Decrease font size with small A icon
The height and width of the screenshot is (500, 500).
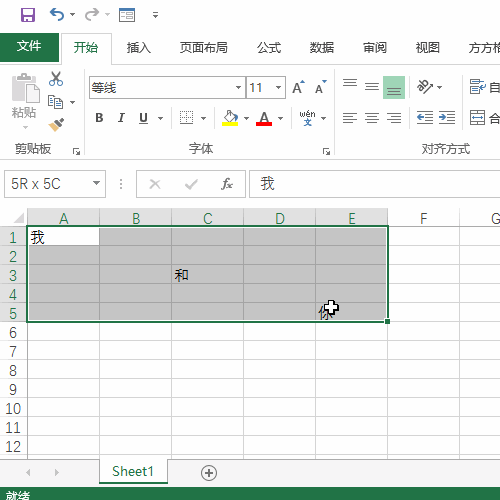pyautogui.click(x=321, y=87)
